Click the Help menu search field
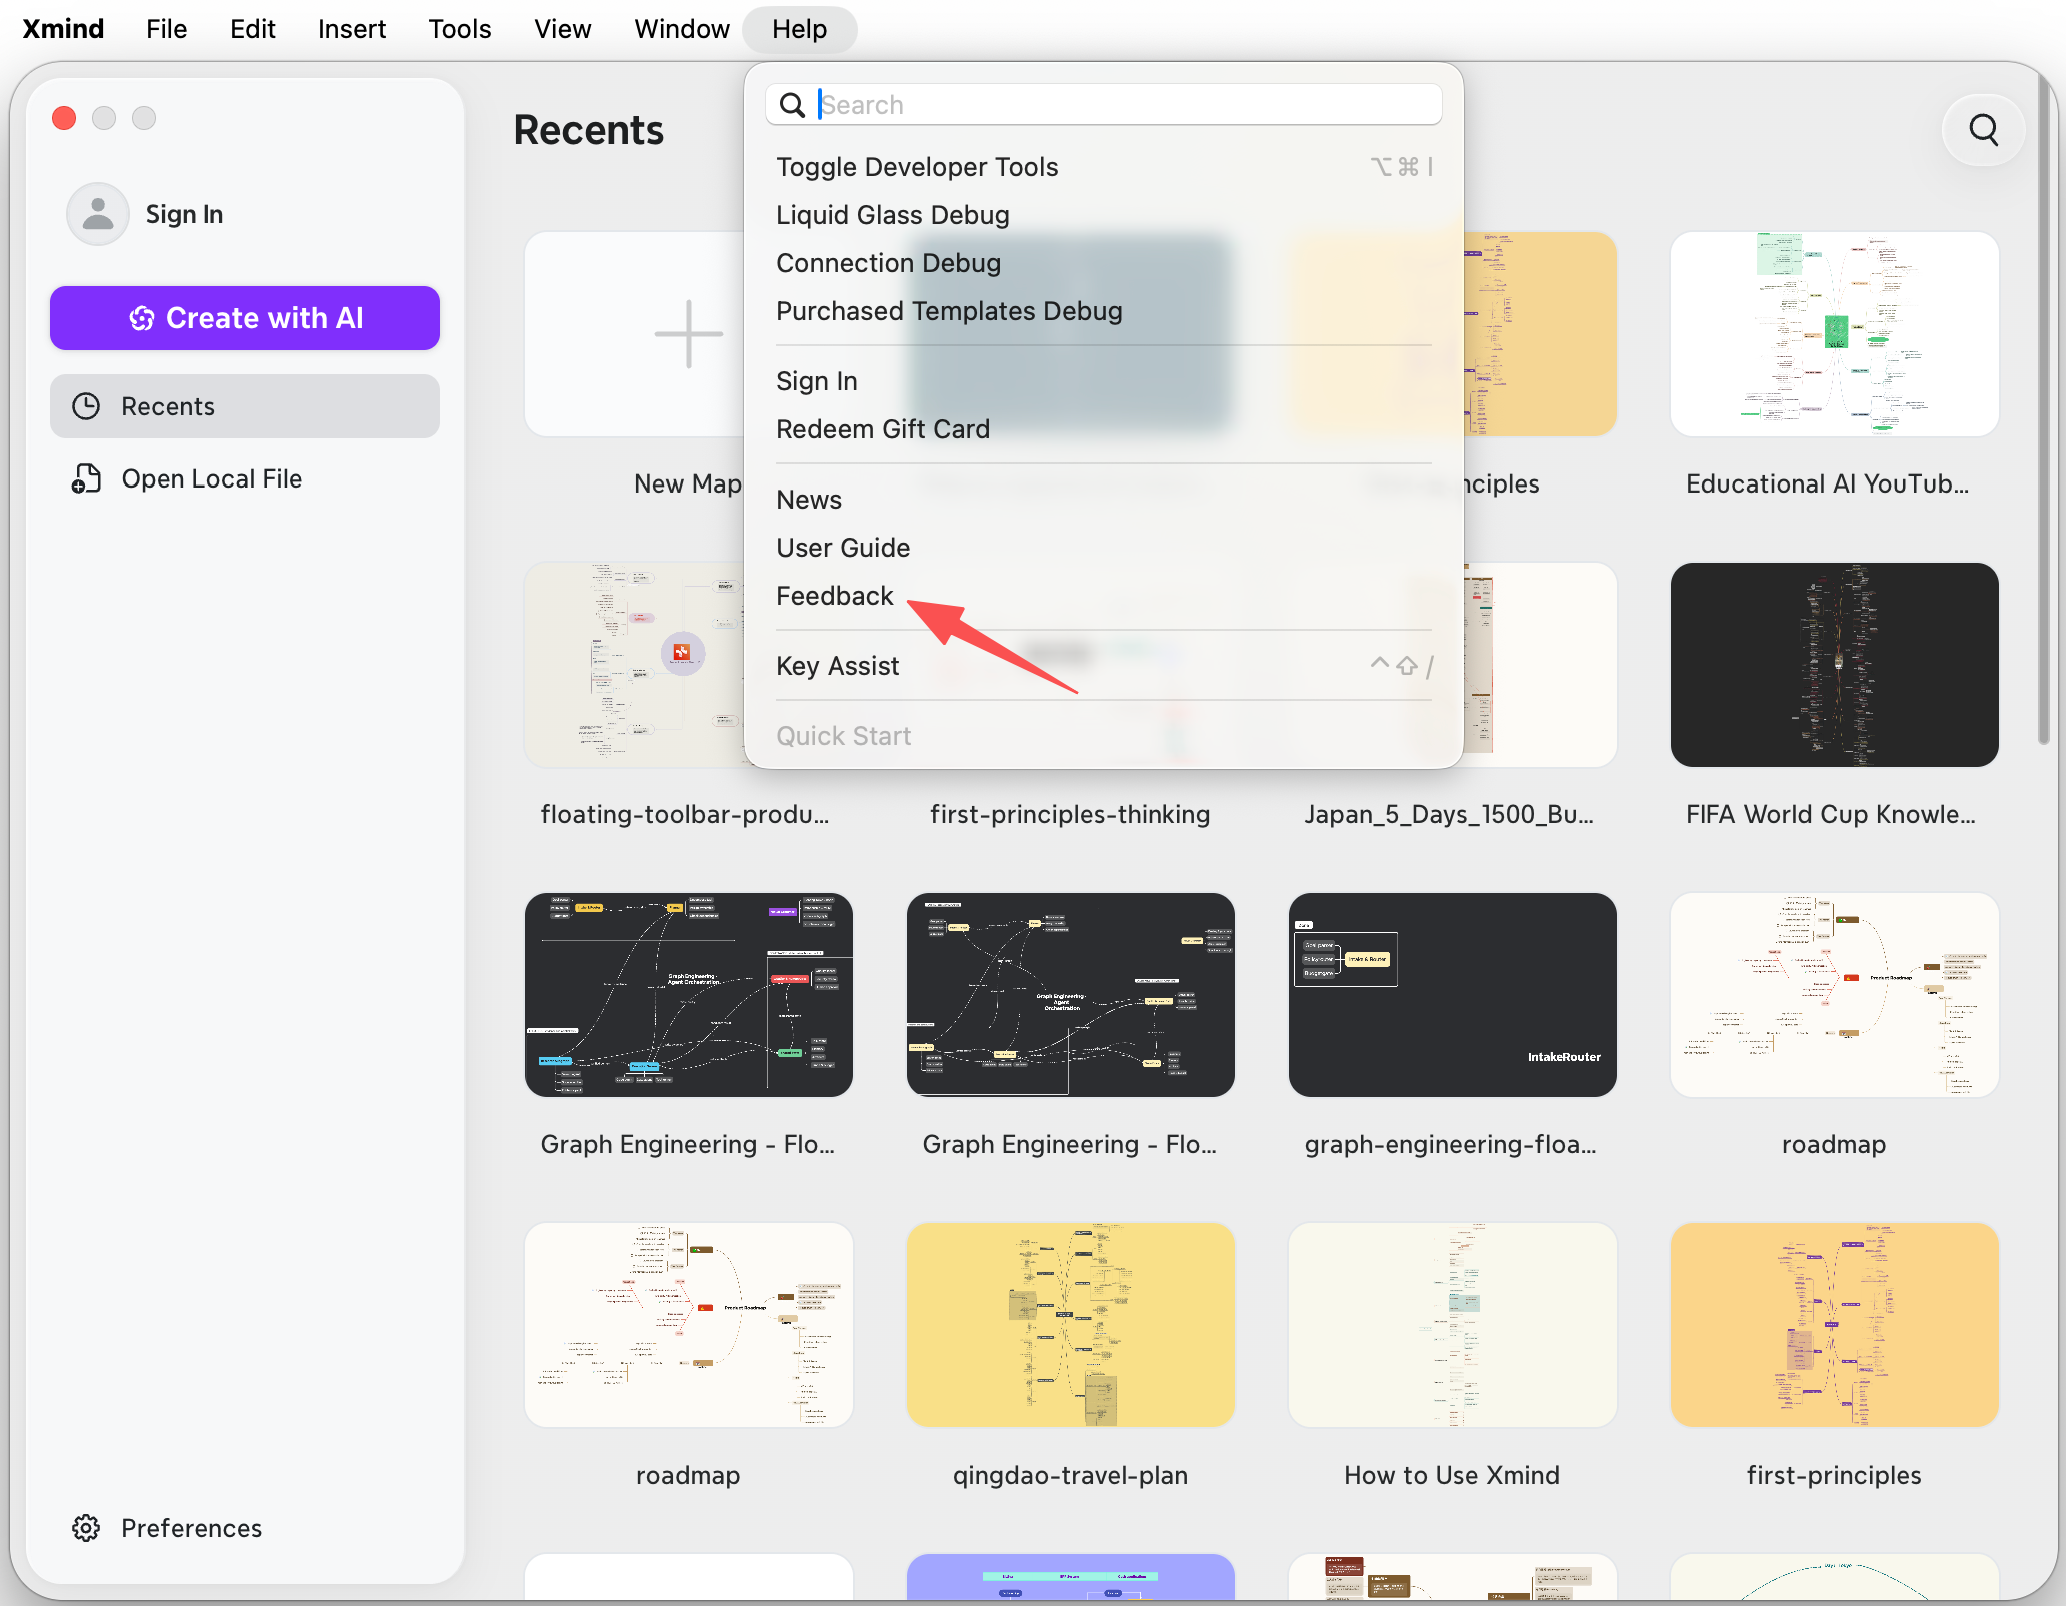This screenshot has height=1606, width=2066. pyautogui.click(x=1104, y=105)
